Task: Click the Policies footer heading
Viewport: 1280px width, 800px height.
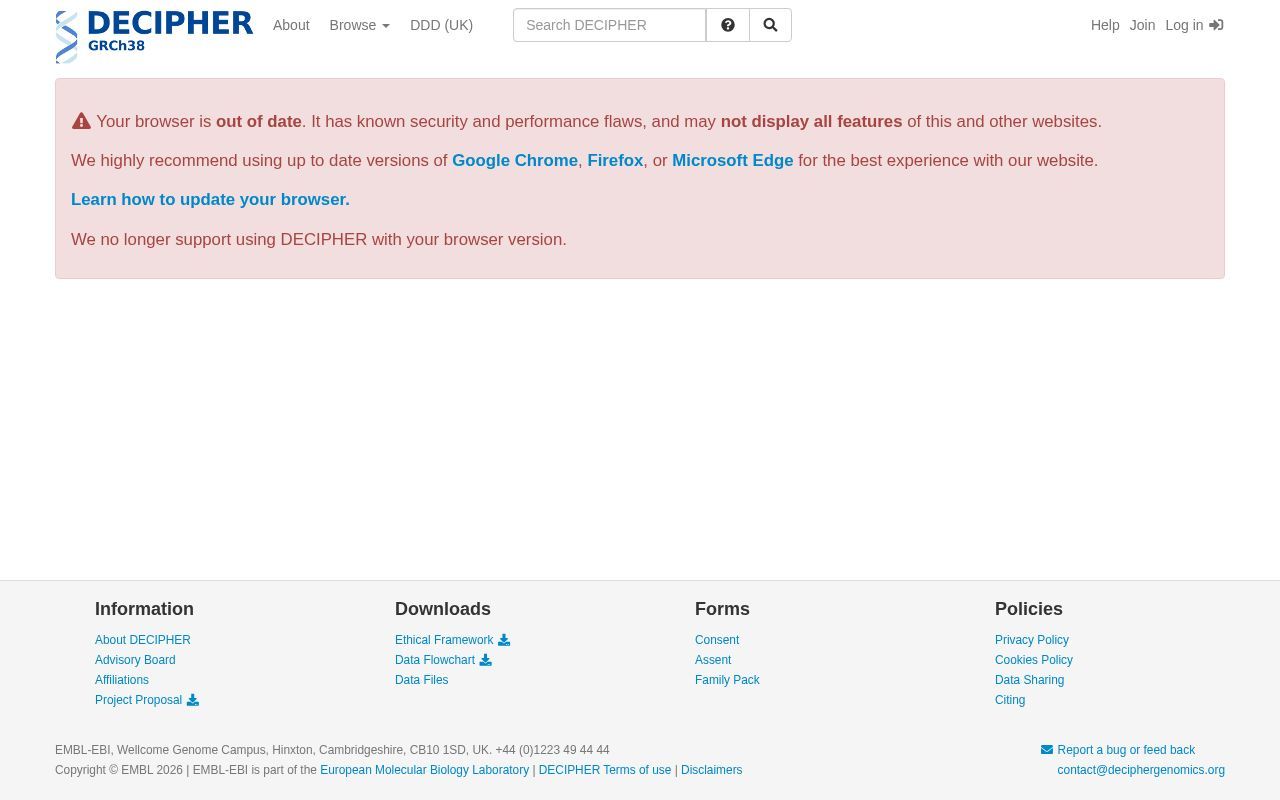Action: pyautogui.click(x=1029, y=609)
